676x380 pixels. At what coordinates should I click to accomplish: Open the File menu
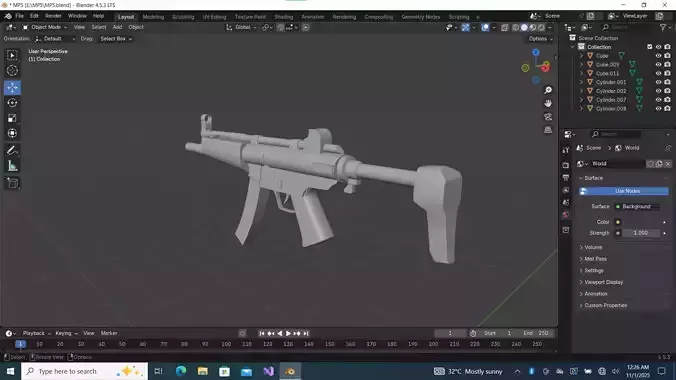[x=19, y=16]
